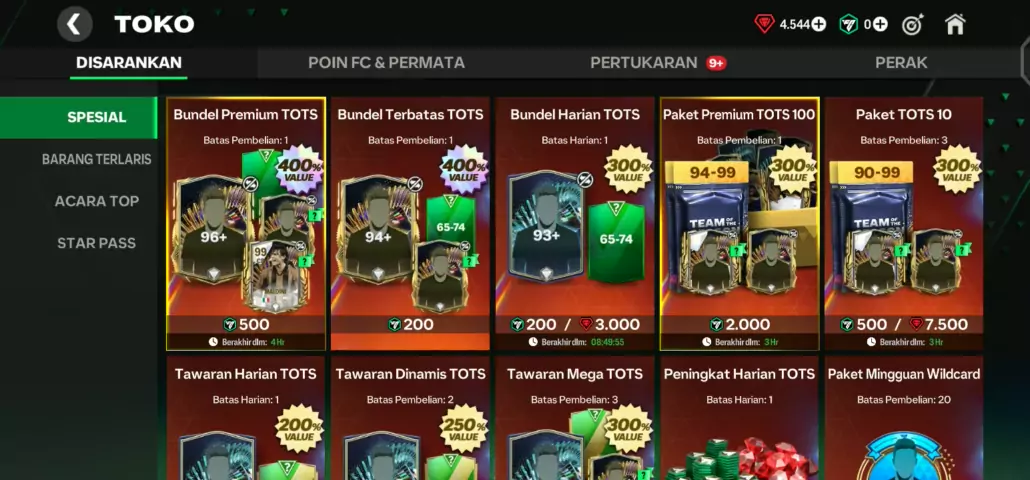Tap the red gem currency icon
Viewport: 1030px width, 480px height.
[x=765, y=25]
